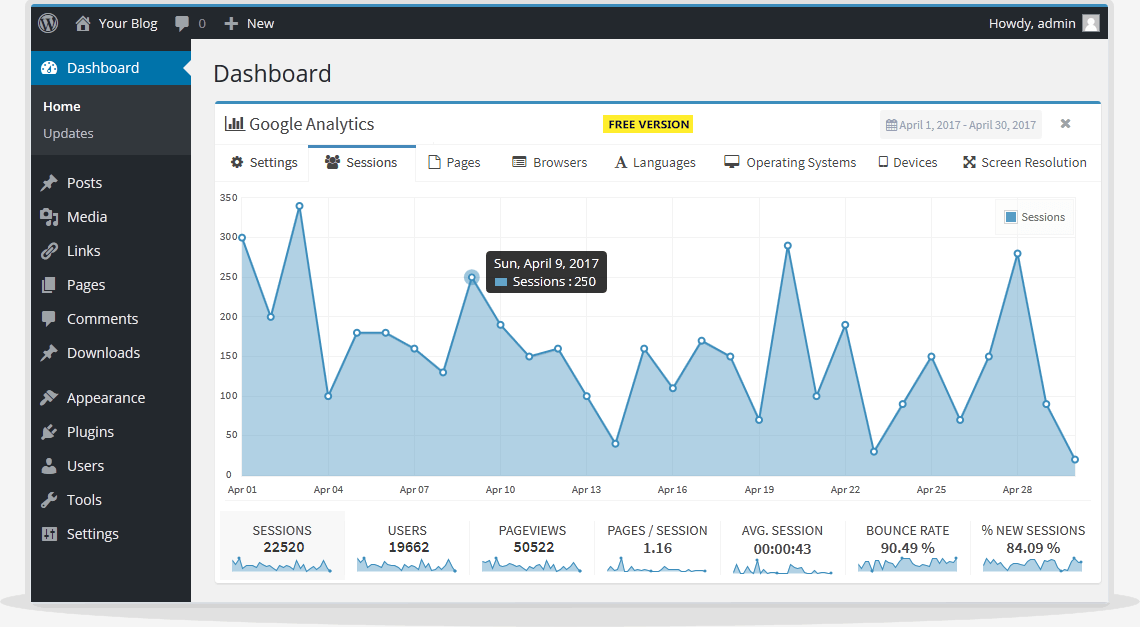Click the highlighted April 9 data point
Image resolution: width=1140 pixels, height=627 pixels.
click(x=472, y=277)
